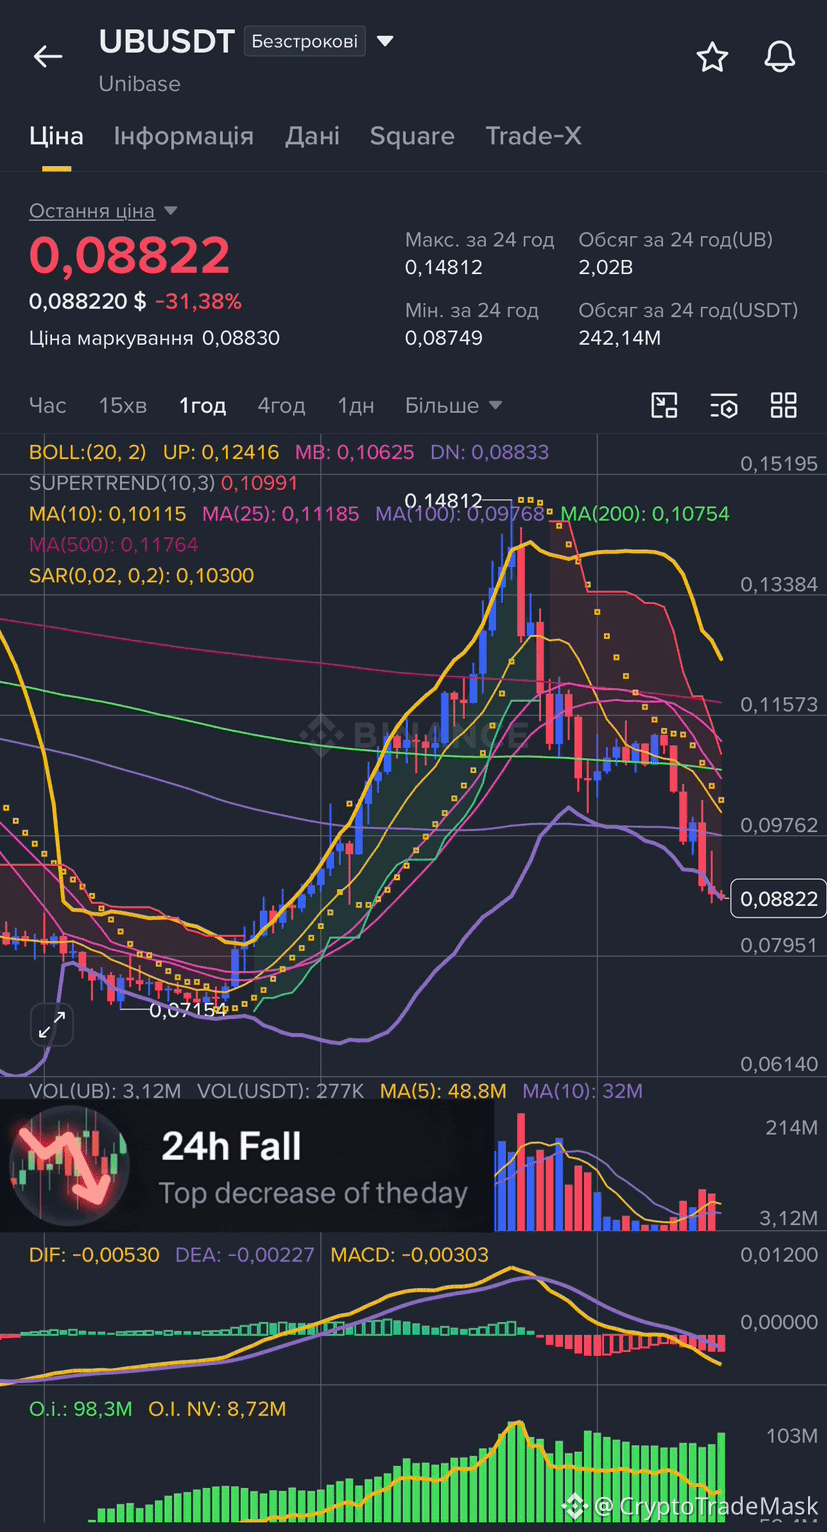Expand the chart to fullscreen with the arrows icon
Screen dimensions: 827x1532
(51, 1024)
